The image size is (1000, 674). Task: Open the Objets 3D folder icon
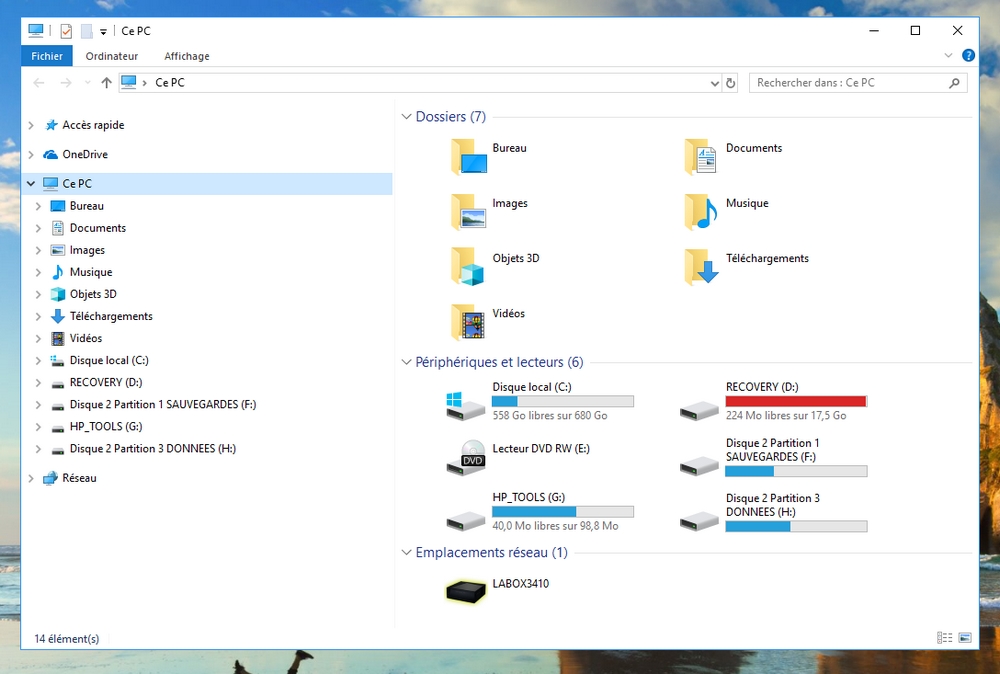(466, 266)
